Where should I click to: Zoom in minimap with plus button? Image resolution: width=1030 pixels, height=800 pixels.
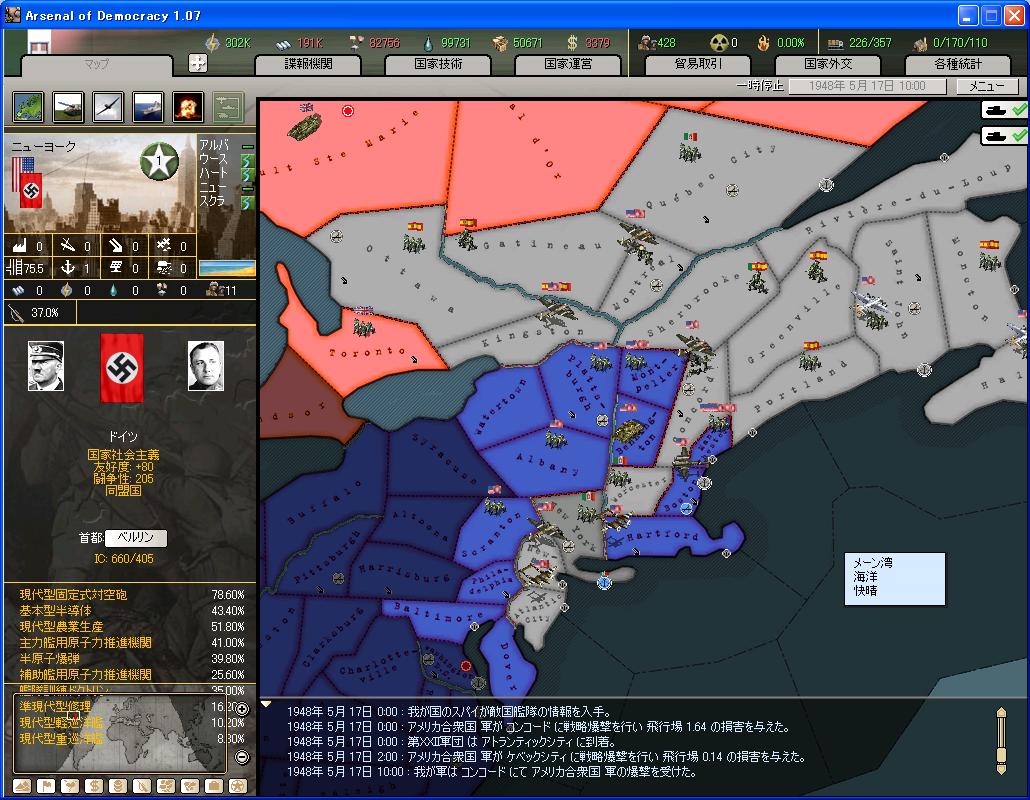(x=242, y=709)
